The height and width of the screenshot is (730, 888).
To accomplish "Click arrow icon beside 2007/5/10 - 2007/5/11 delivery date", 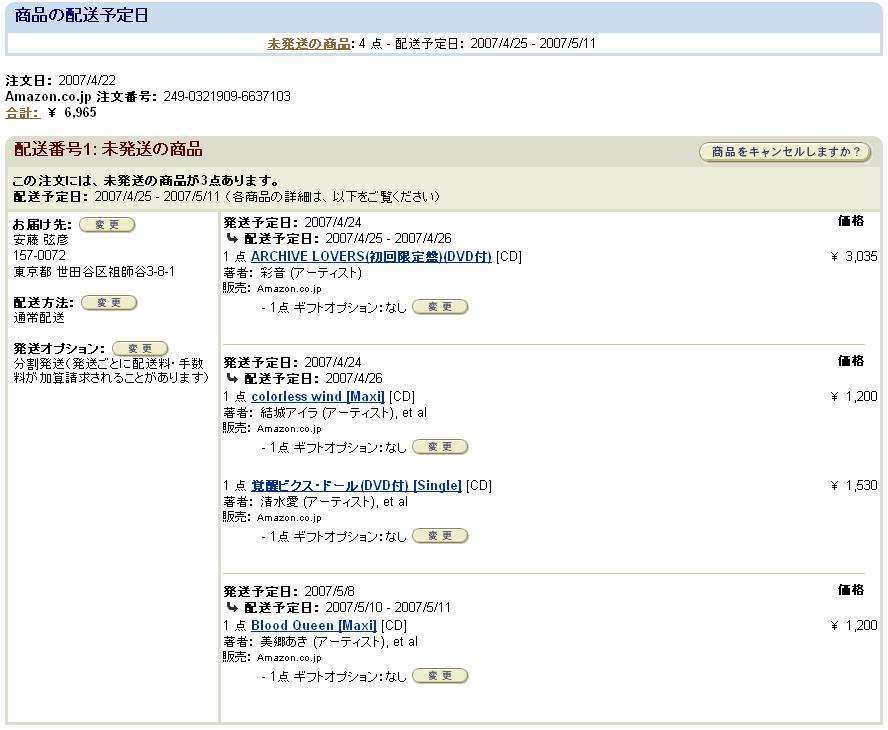I will click(x=232, y=607).
